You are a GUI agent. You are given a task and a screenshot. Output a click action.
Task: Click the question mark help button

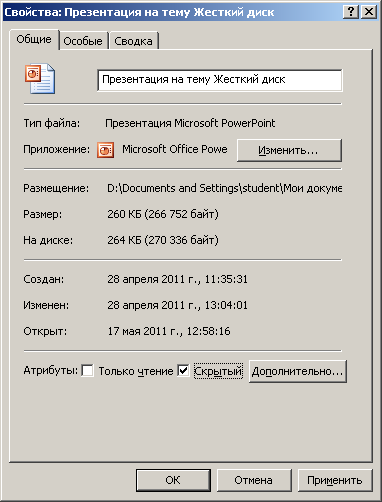coord(351,12)
